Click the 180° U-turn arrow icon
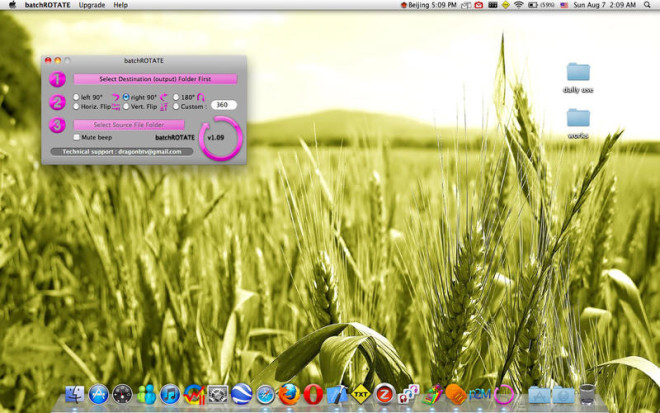 coord(201,98)
